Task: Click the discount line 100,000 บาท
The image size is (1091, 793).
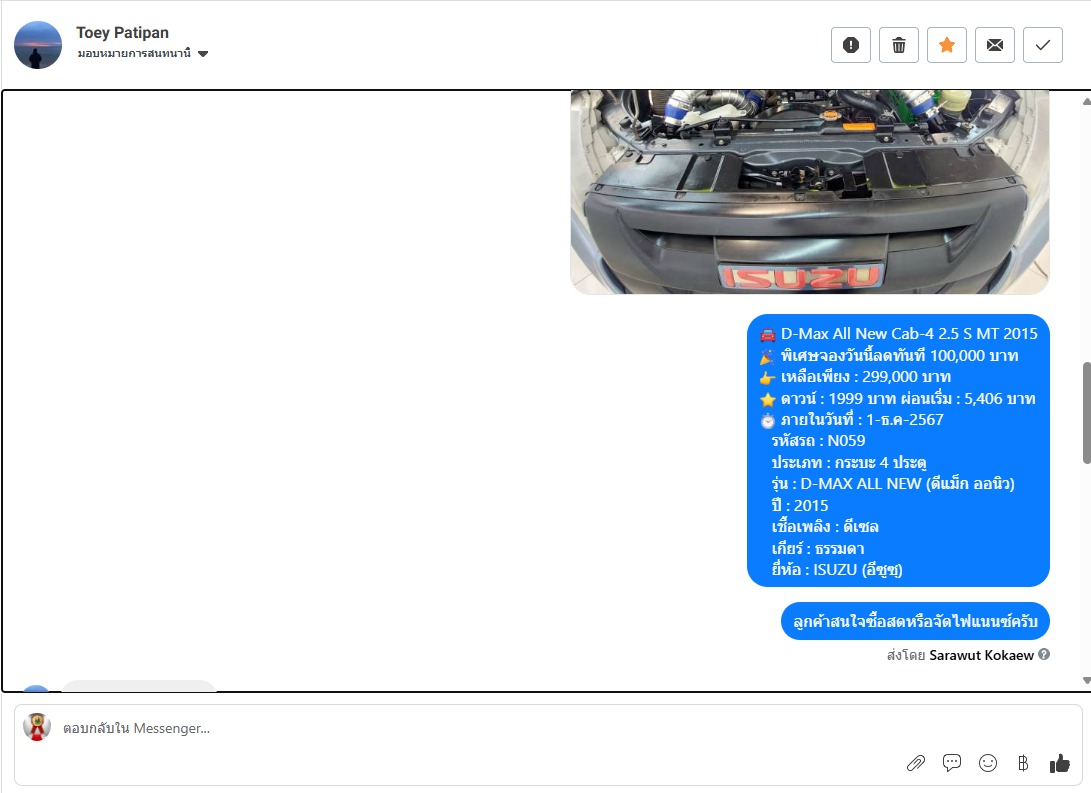Action: [889, 355]
